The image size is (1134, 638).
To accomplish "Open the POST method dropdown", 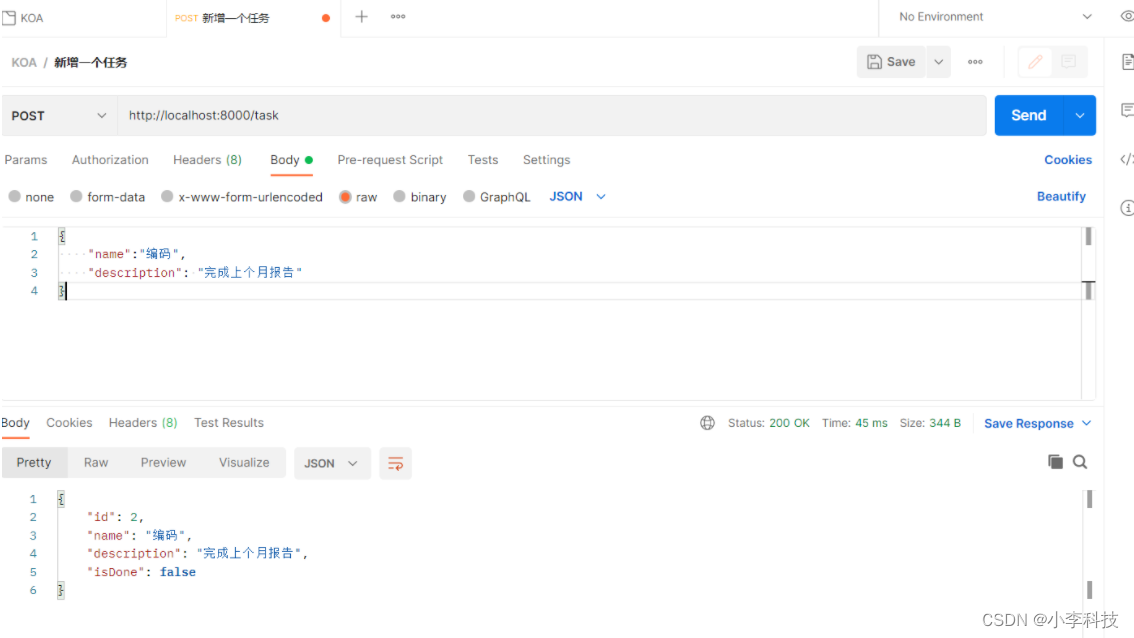I will [x=59, y=116].
